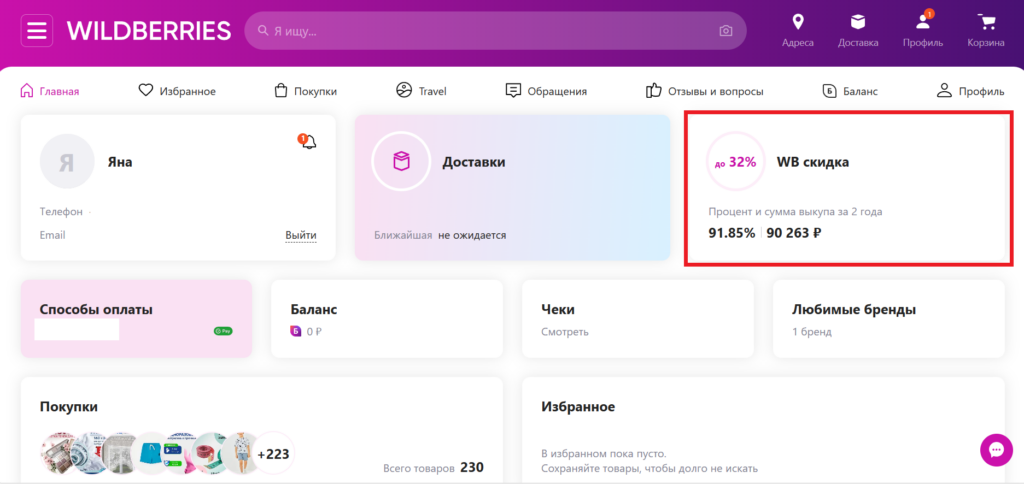Click the +223 more purchases circle

pyautogui.click(x=274, y=453)
